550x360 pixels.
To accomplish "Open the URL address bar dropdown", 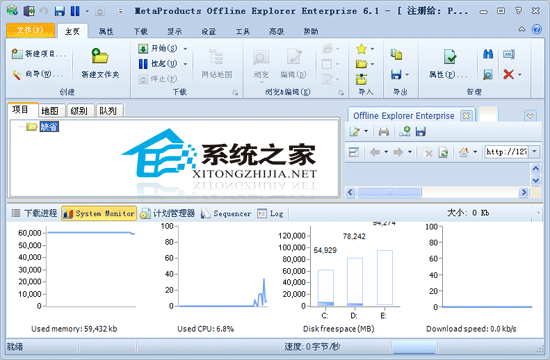I will pos(535,152).
